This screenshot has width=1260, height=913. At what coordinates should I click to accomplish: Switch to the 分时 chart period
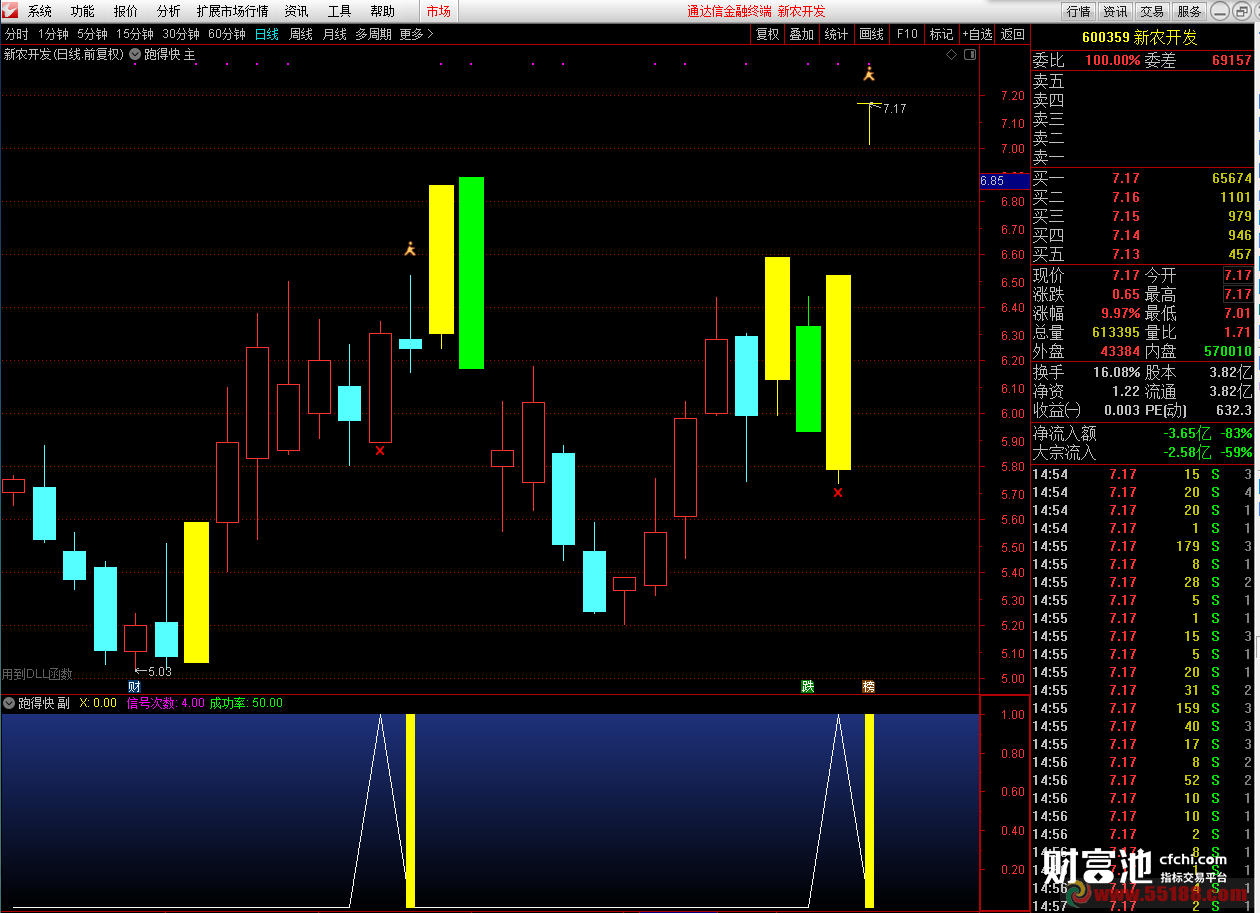click(x=16, y=34)
